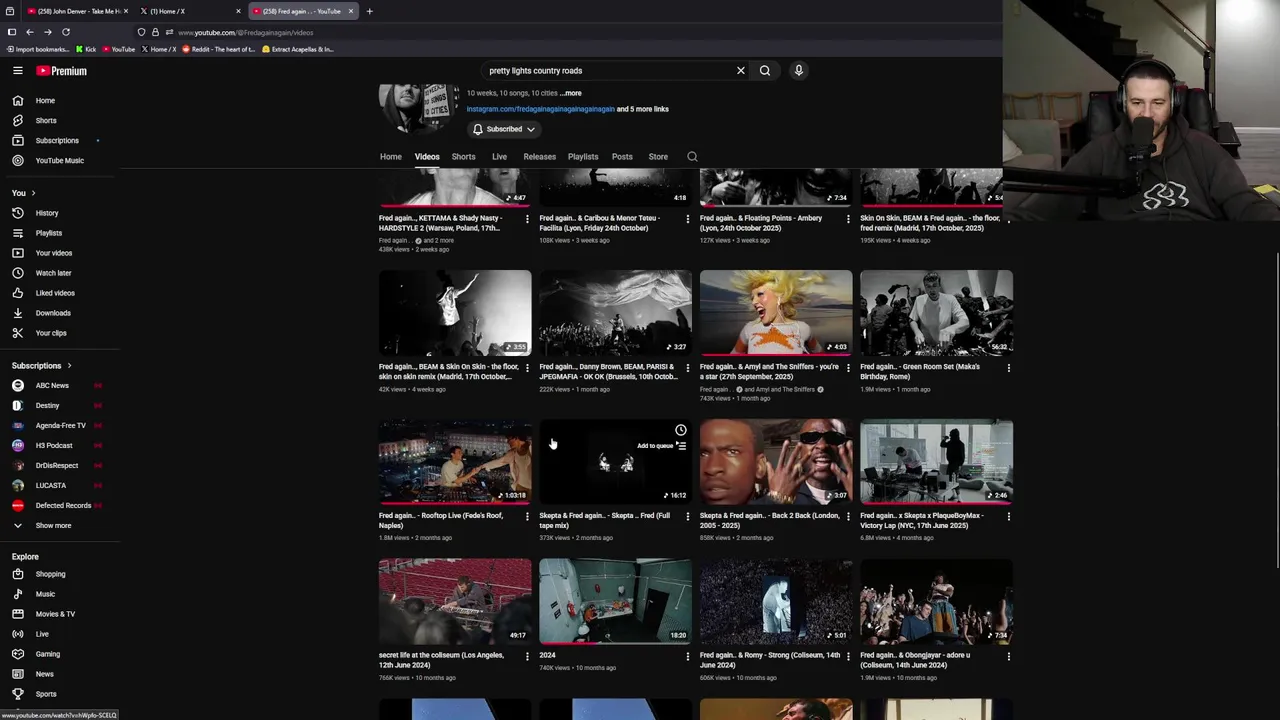Click the YouTube Premium logo

click(x=62, y=71)
